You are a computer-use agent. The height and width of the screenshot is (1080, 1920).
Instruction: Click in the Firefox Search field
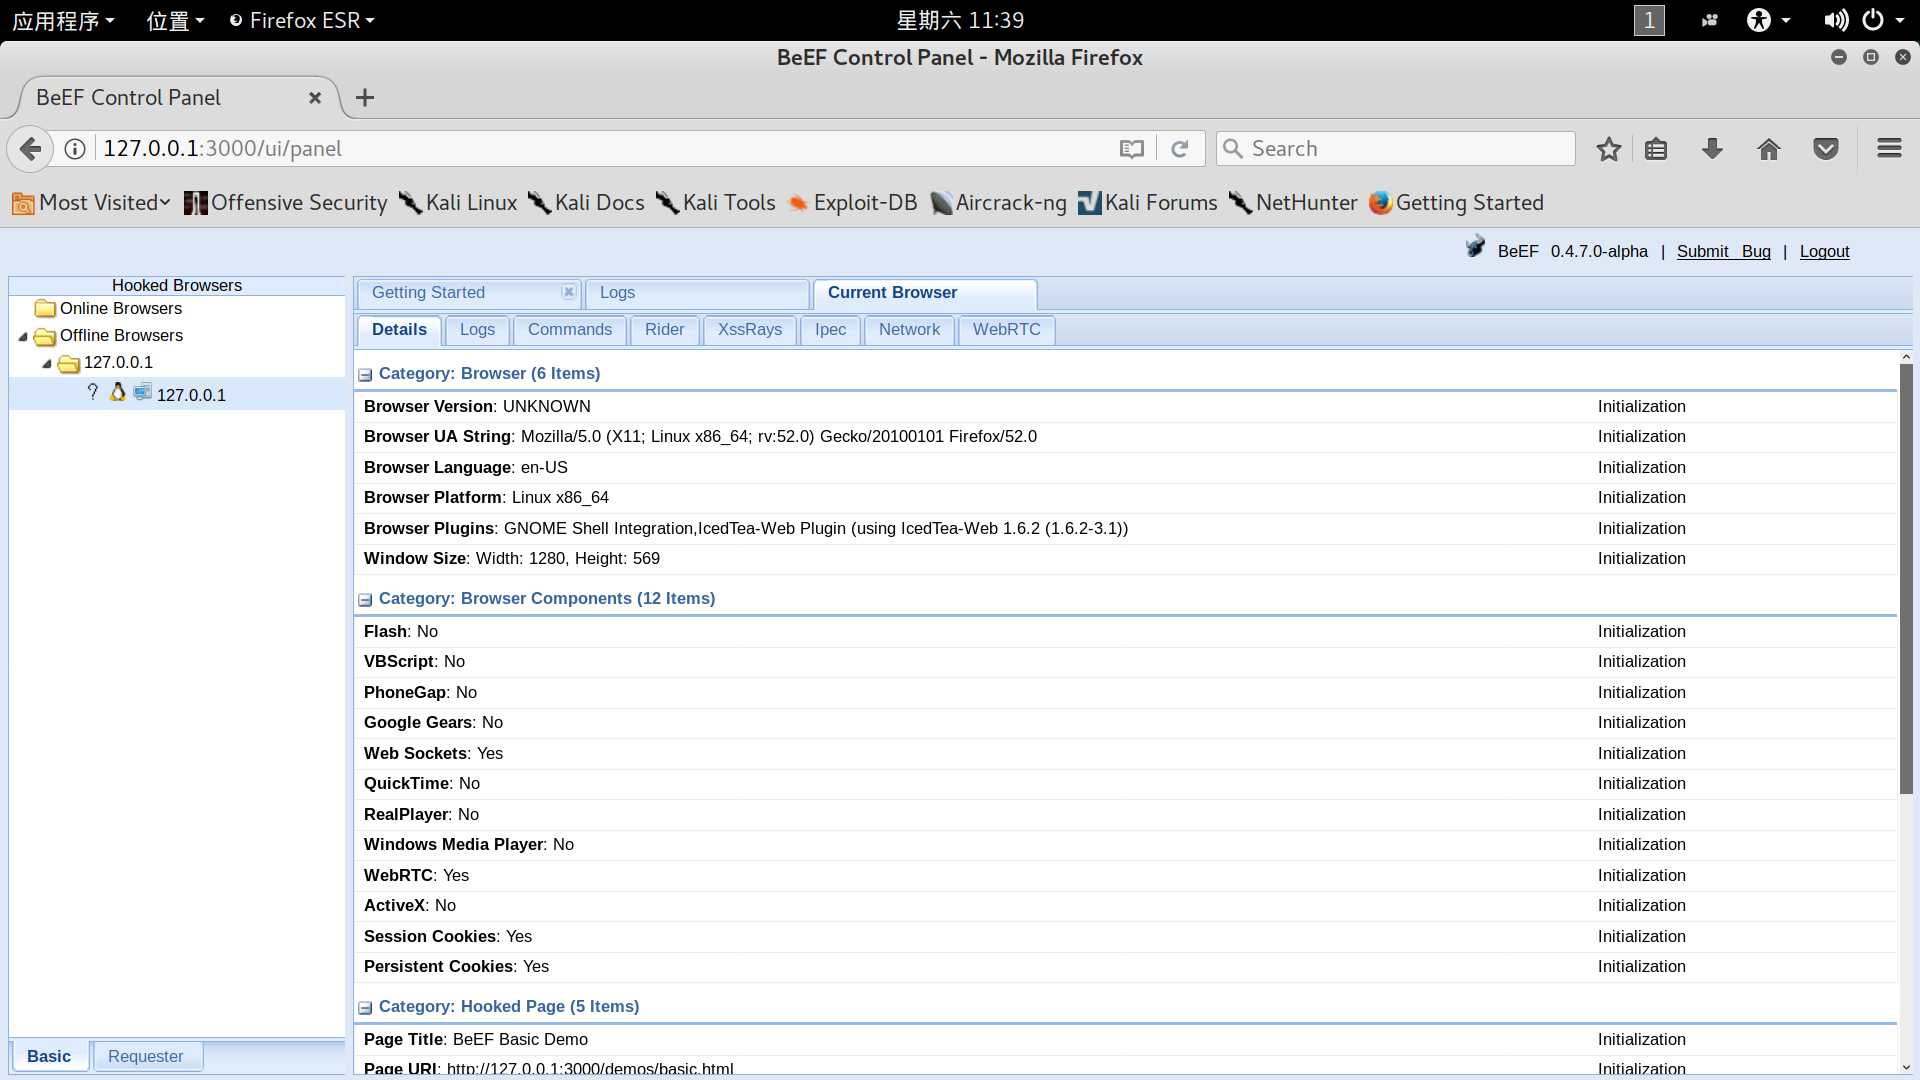pyautogui.click(x=1396, y=149)
